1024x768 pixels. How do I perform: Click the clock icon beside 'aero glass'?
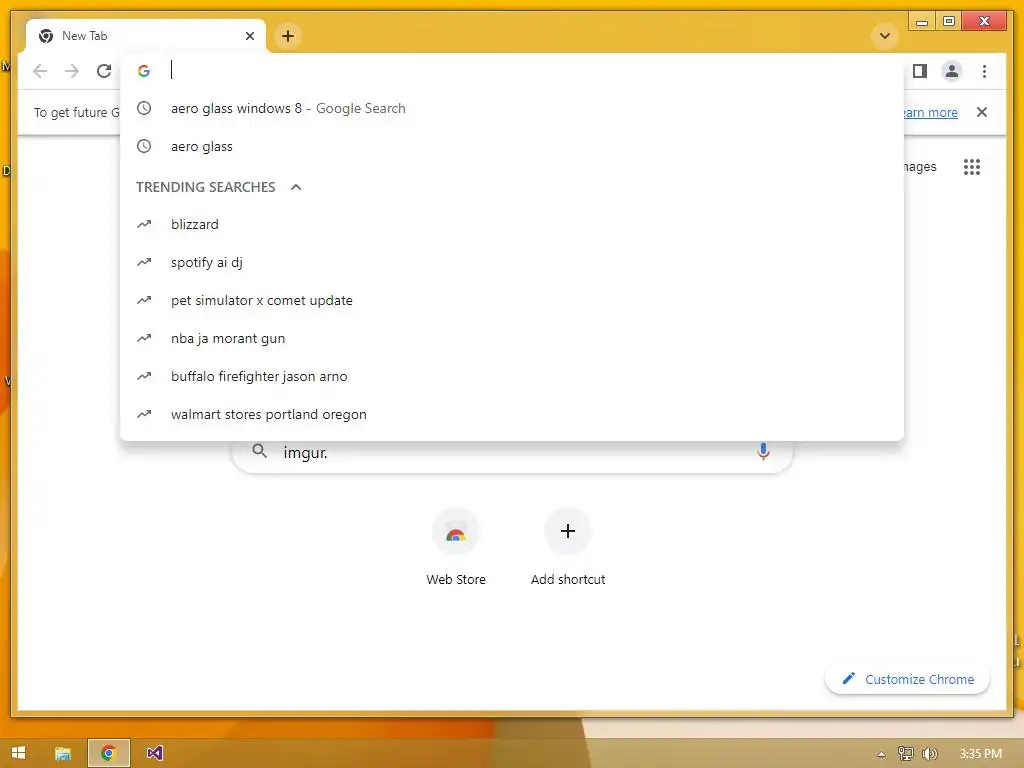coord(144,146)
